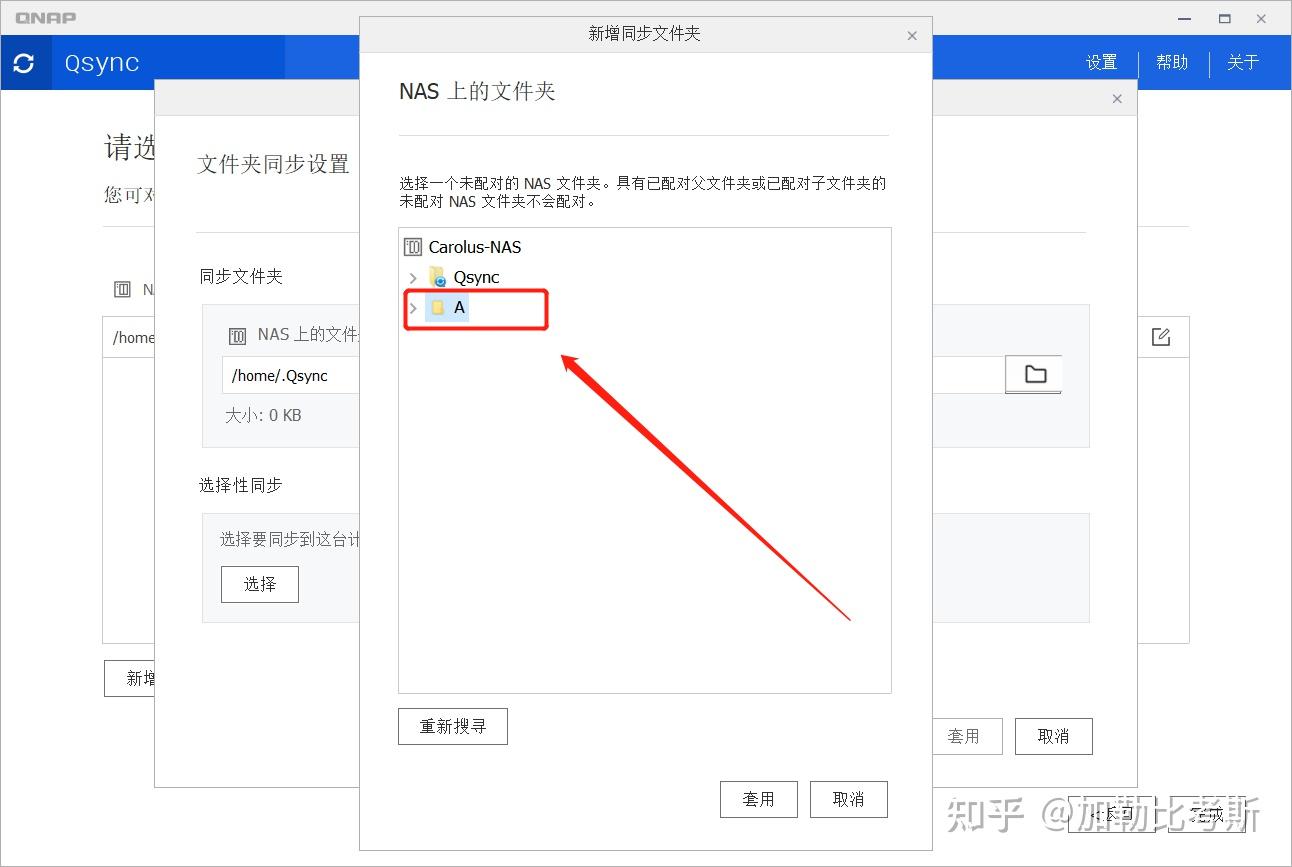Screen dimensions: 1292x867
Task: Click the 选择 selective sync button
Action: point(259,584)
